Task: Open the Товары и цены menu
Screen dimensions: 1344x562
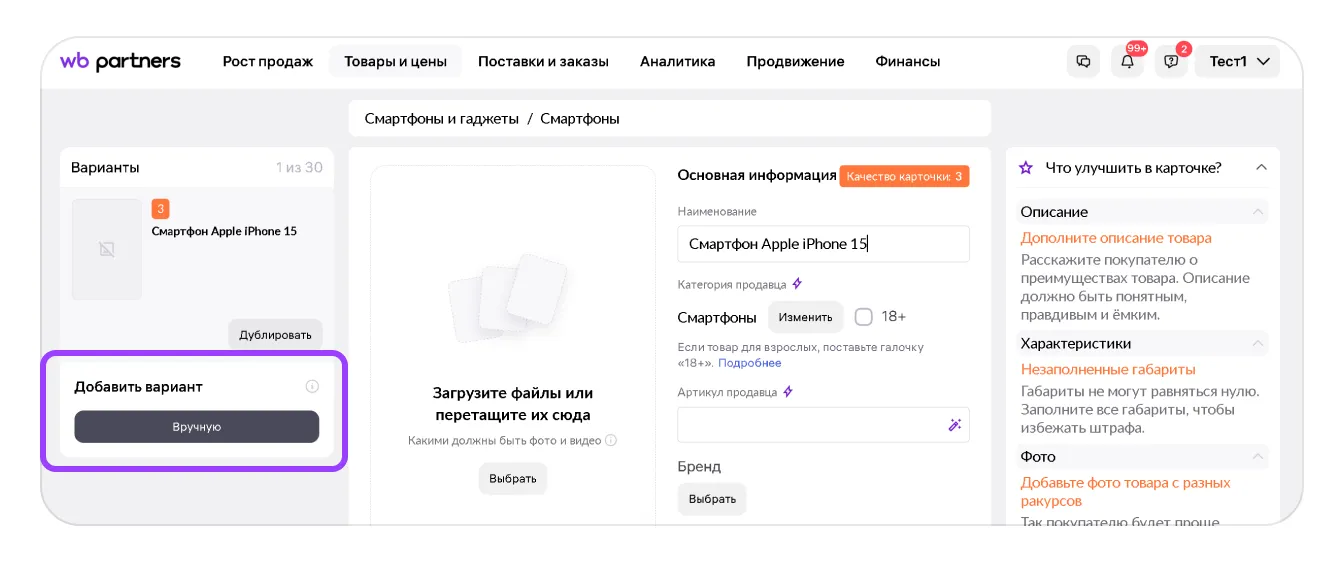Action: click(395, 62)
